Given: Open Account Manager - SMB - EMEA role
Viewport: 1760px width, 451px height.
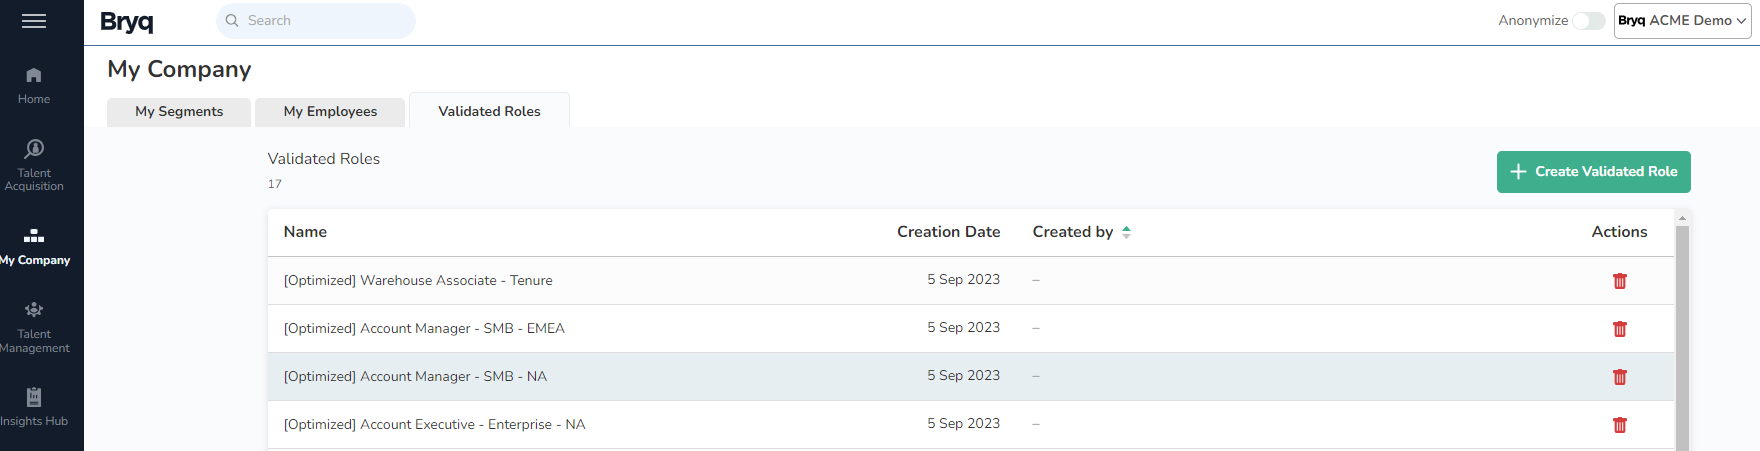Looking at the screenshot, I should click(424, 329).
